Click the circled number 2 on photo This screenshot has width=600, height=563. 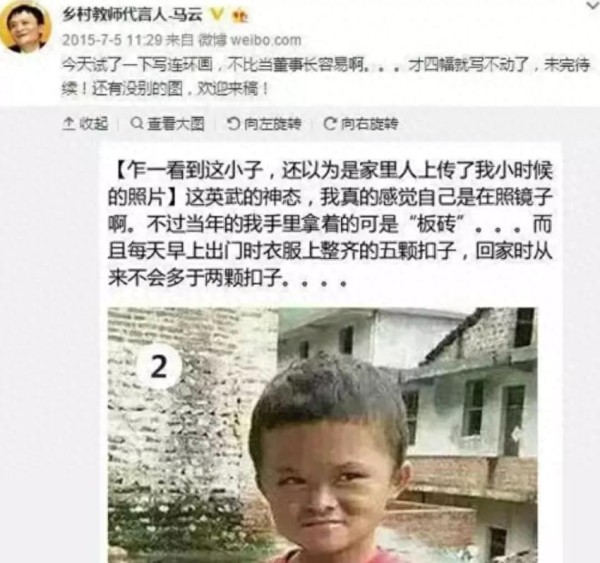coord(159,367)
